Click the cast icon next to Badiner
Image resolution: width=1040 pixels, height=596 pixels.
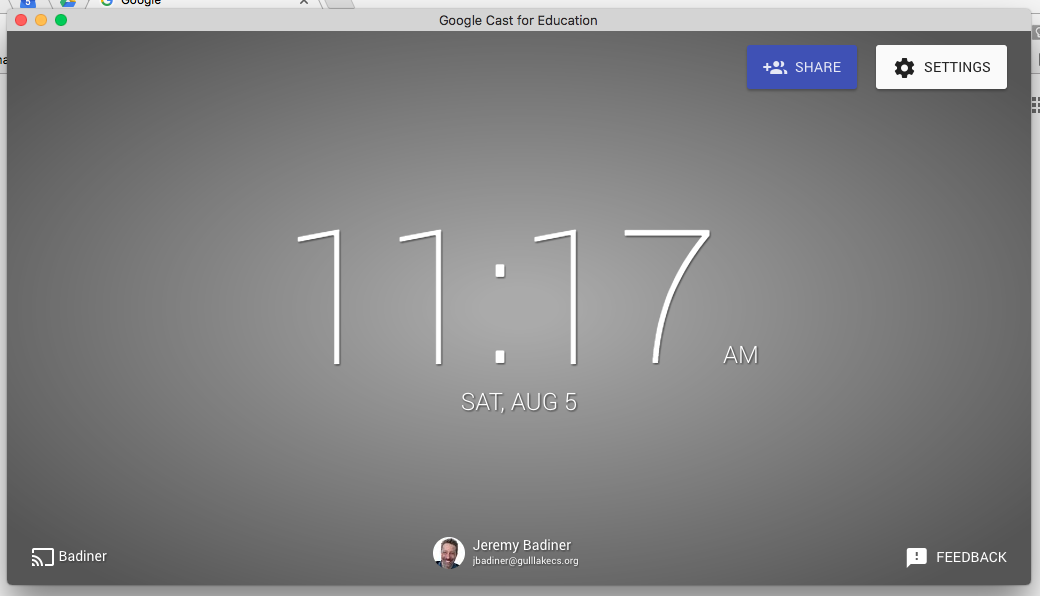coord(42,557)
